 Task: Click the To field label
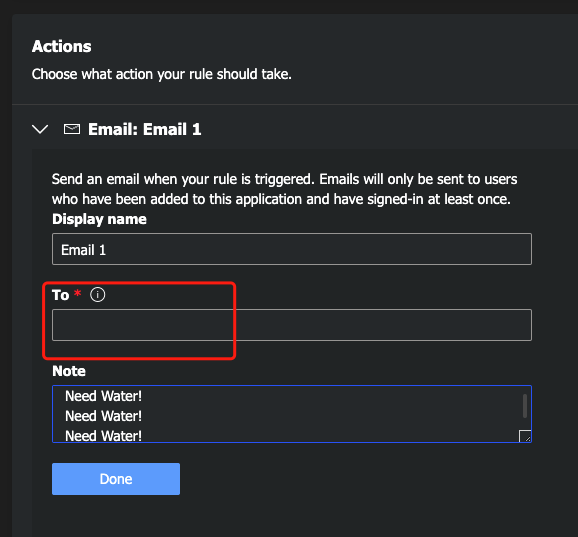(60, 295)
